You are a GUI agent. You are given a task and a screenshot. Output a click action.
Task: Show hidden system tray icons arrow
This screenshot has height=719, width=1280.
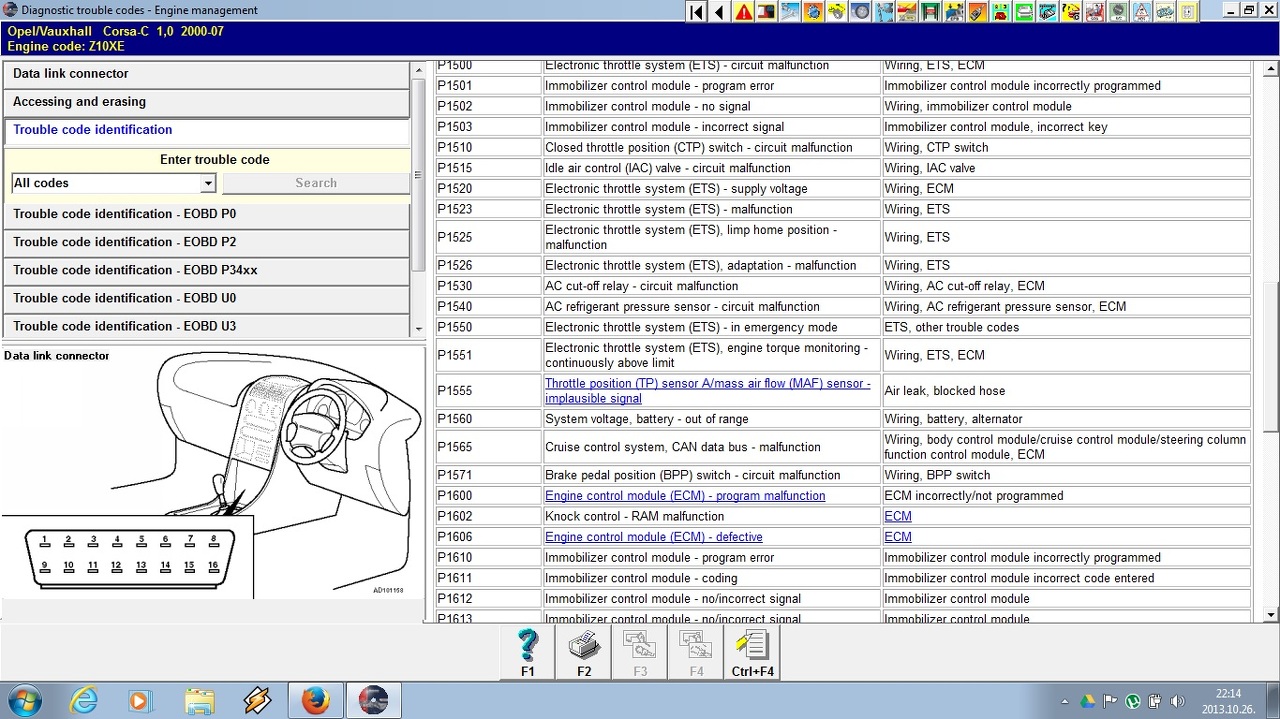tap(1065, 701)
